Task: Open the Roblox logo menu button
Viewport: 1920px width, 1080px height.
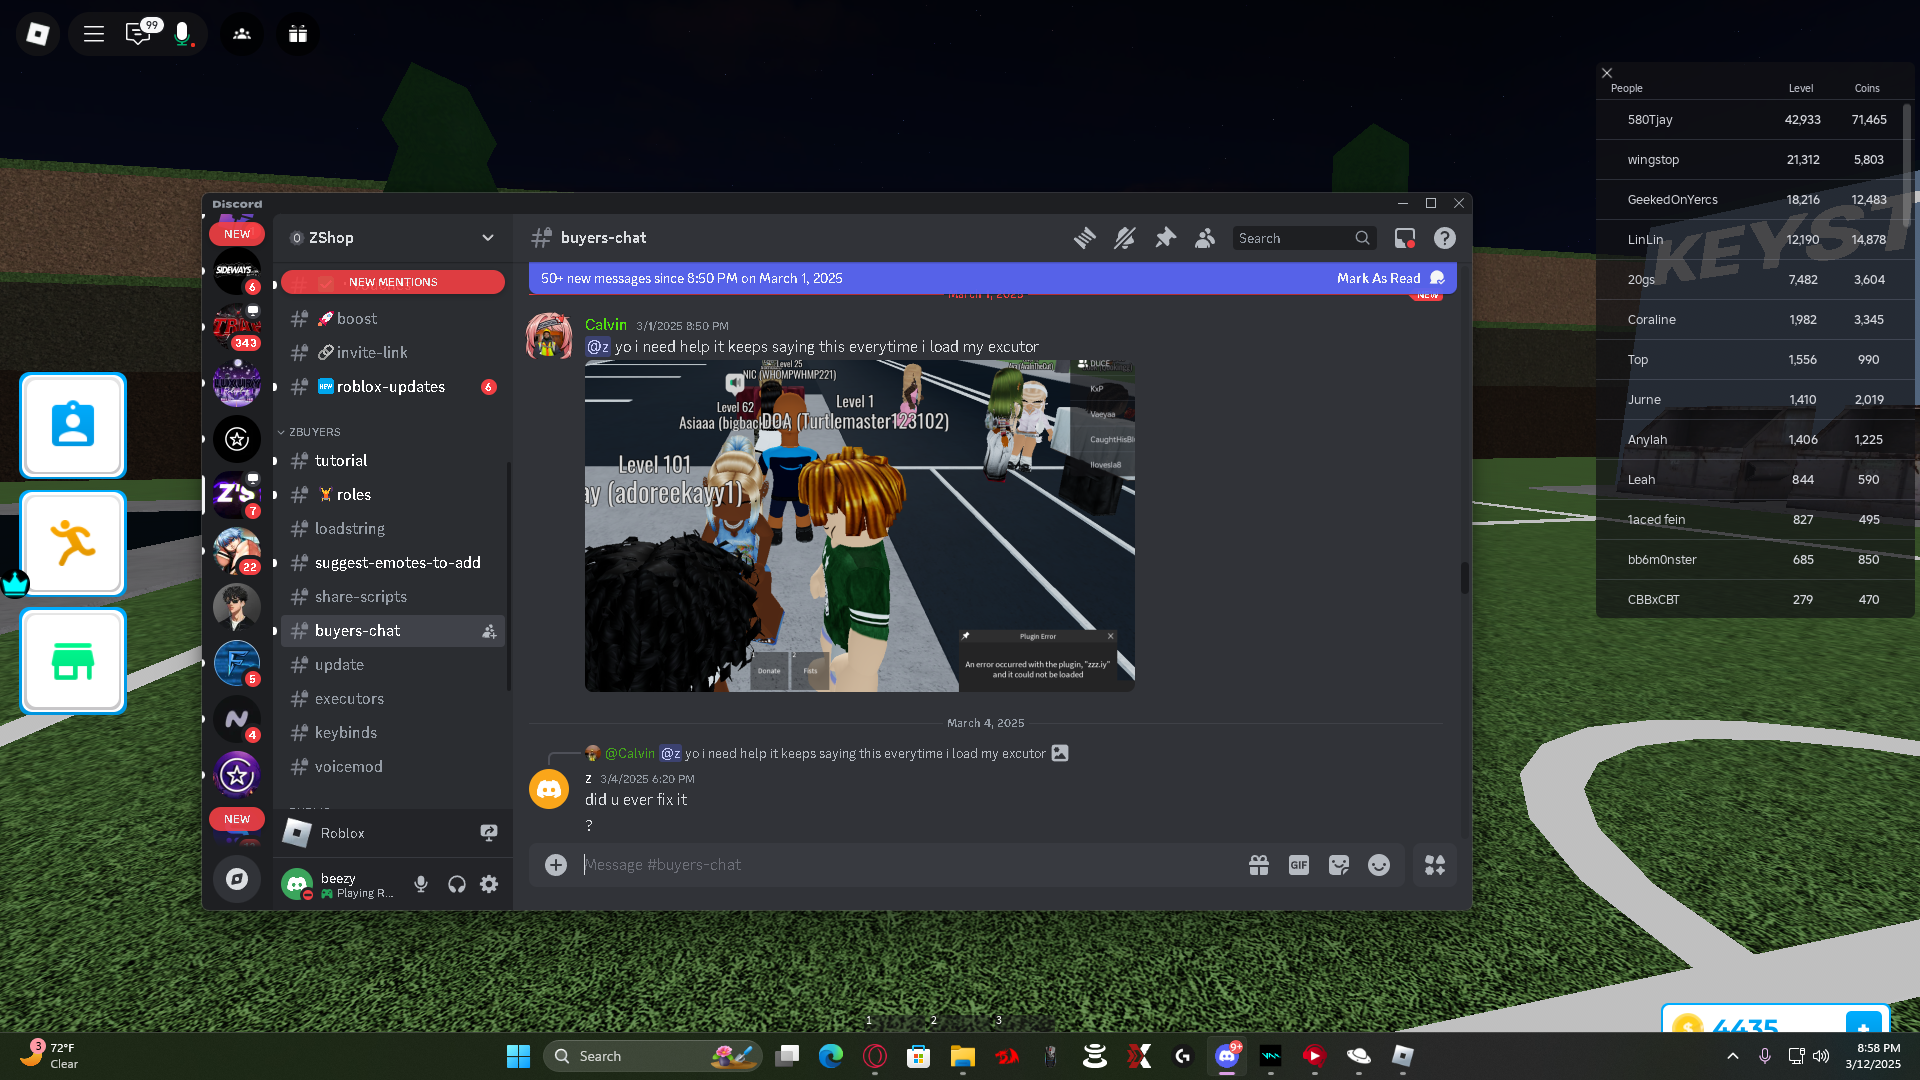Action: click(38, 34)
